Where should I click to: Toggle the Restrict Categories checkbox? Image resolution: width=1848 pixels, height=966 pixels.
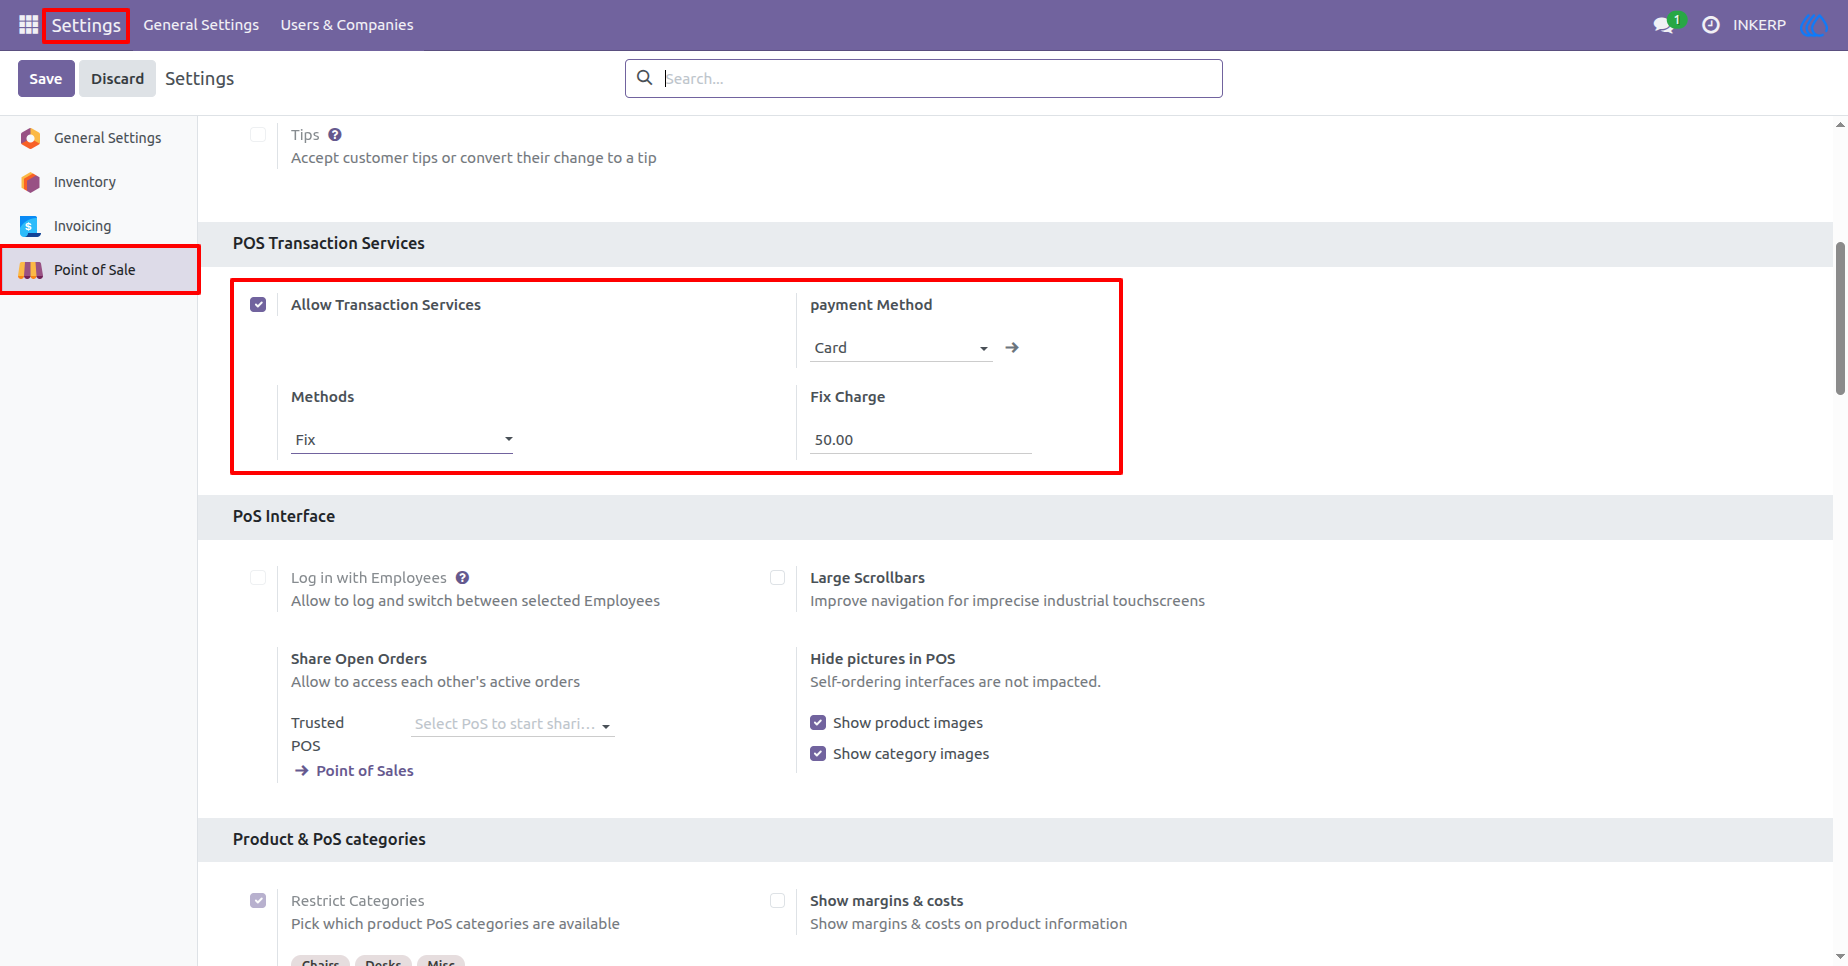click(x=258, y=901)
